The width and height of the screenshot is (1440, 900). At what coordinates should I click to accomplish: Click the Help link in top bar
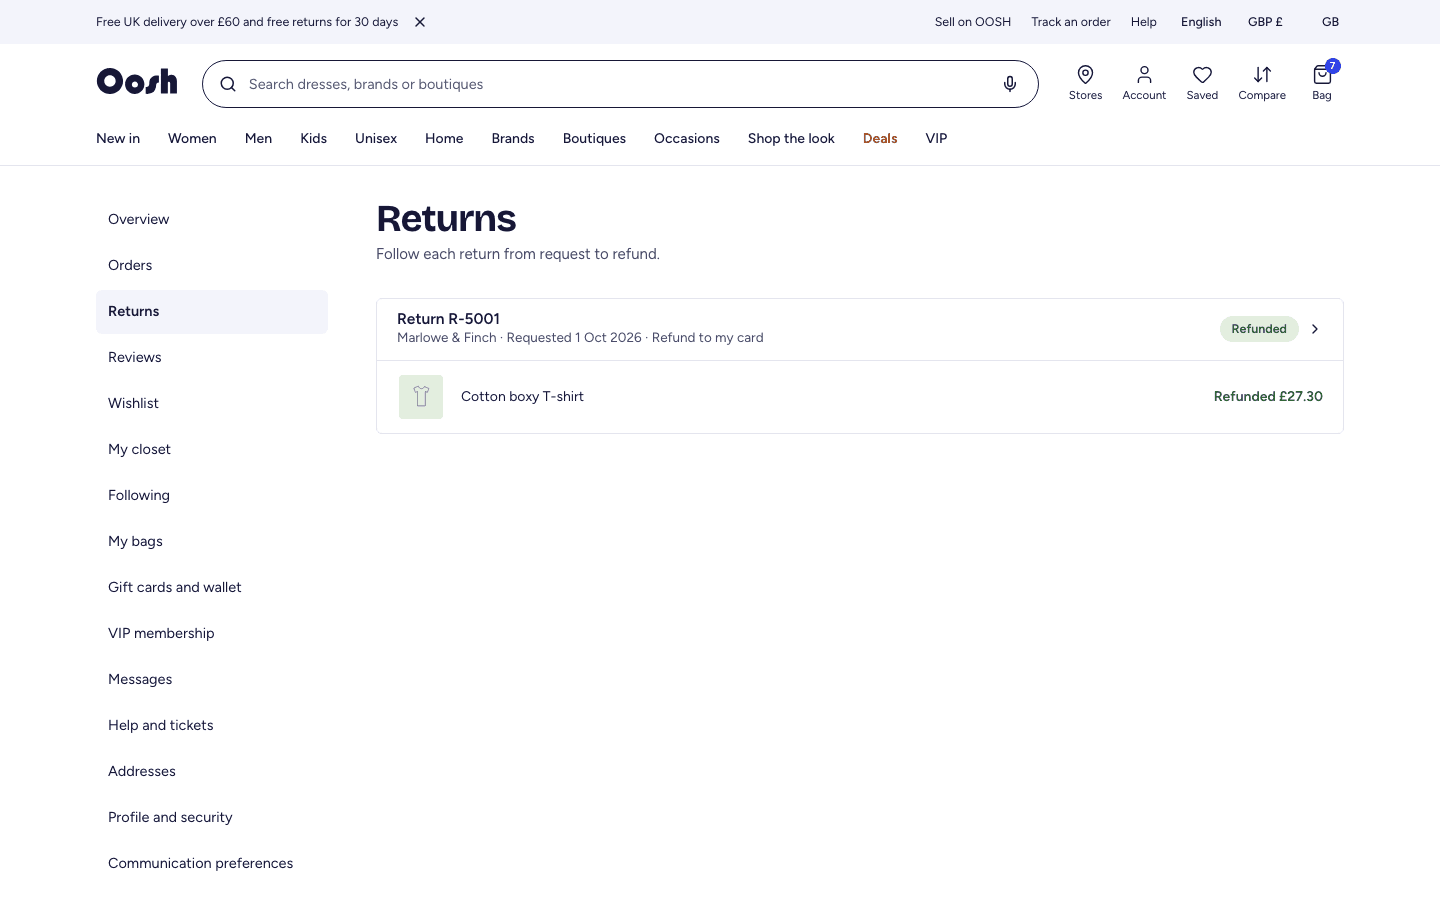(x=1144, y=22)
